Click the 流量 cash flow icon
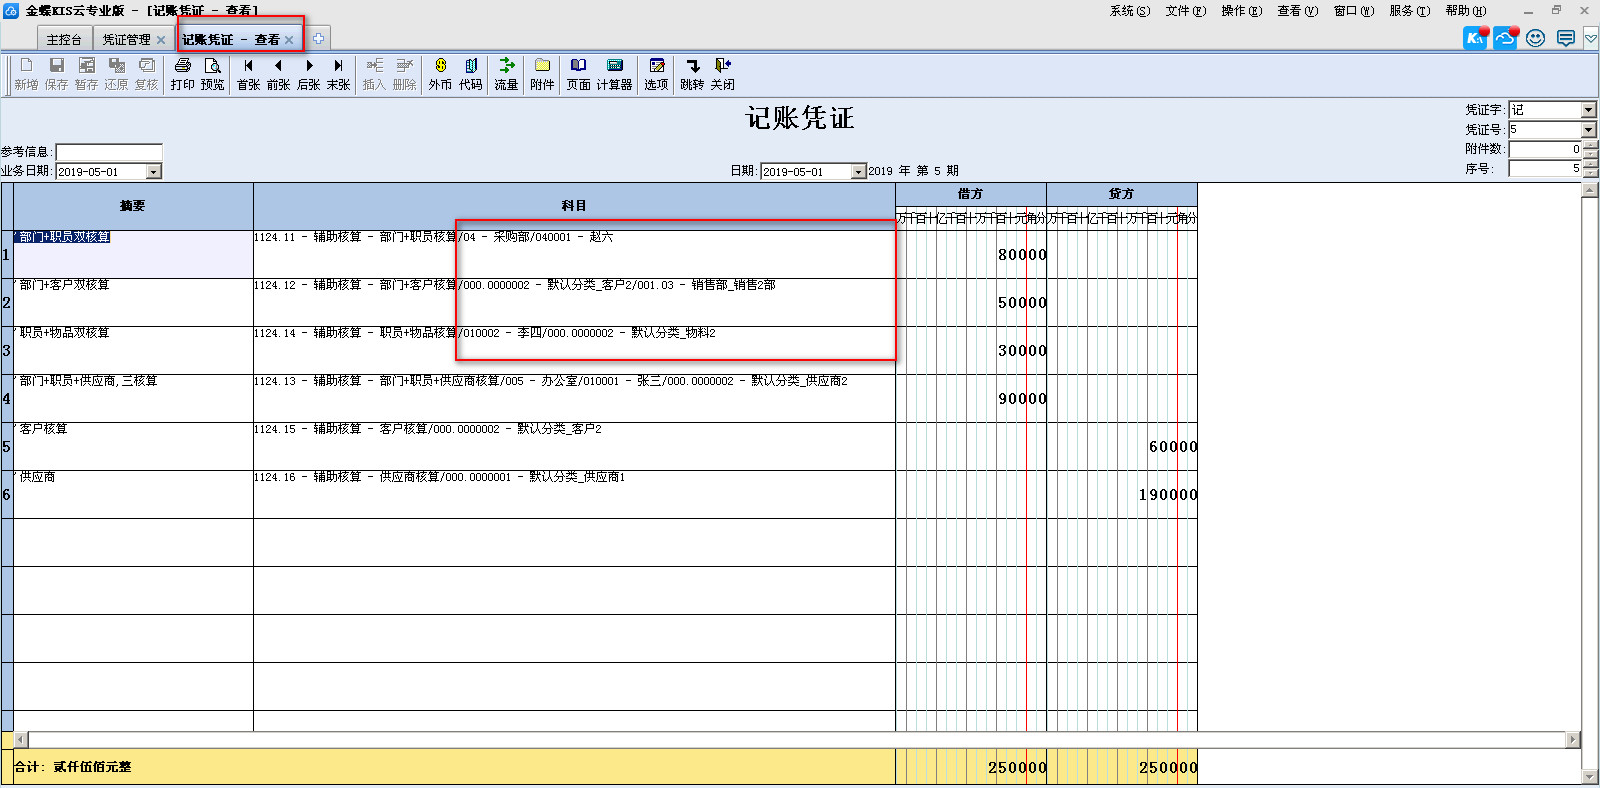The image size is (1600, 788). [x=506, y=66]
